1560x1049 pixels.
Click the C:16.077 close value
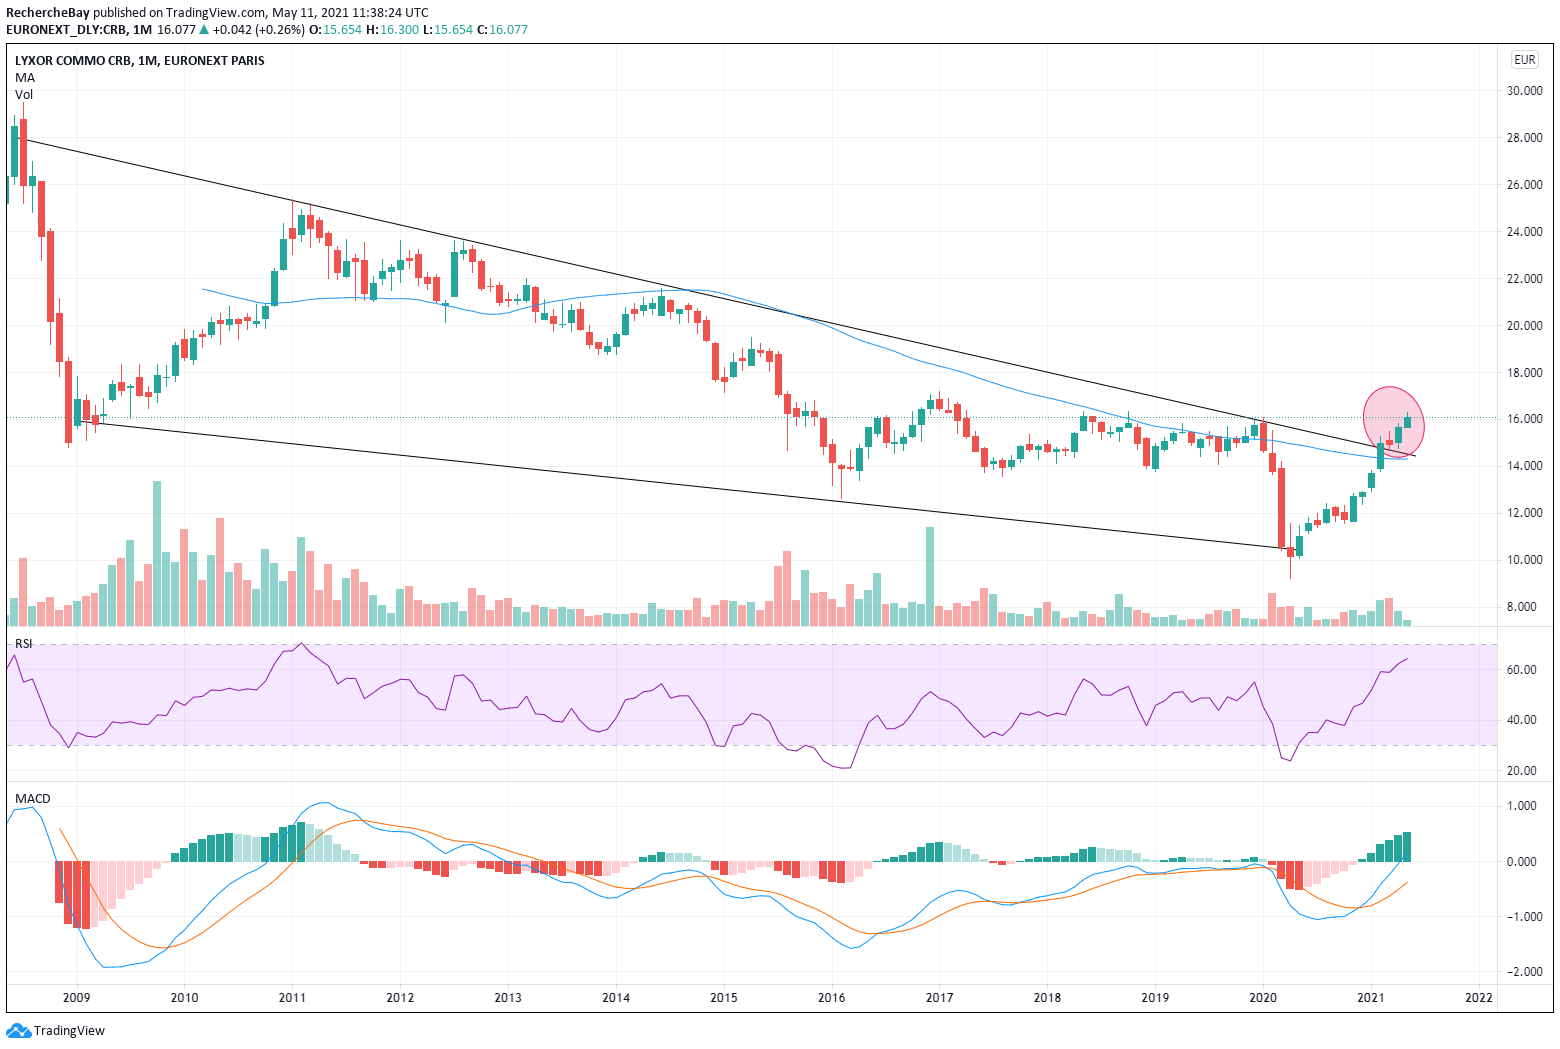(502, 30)
